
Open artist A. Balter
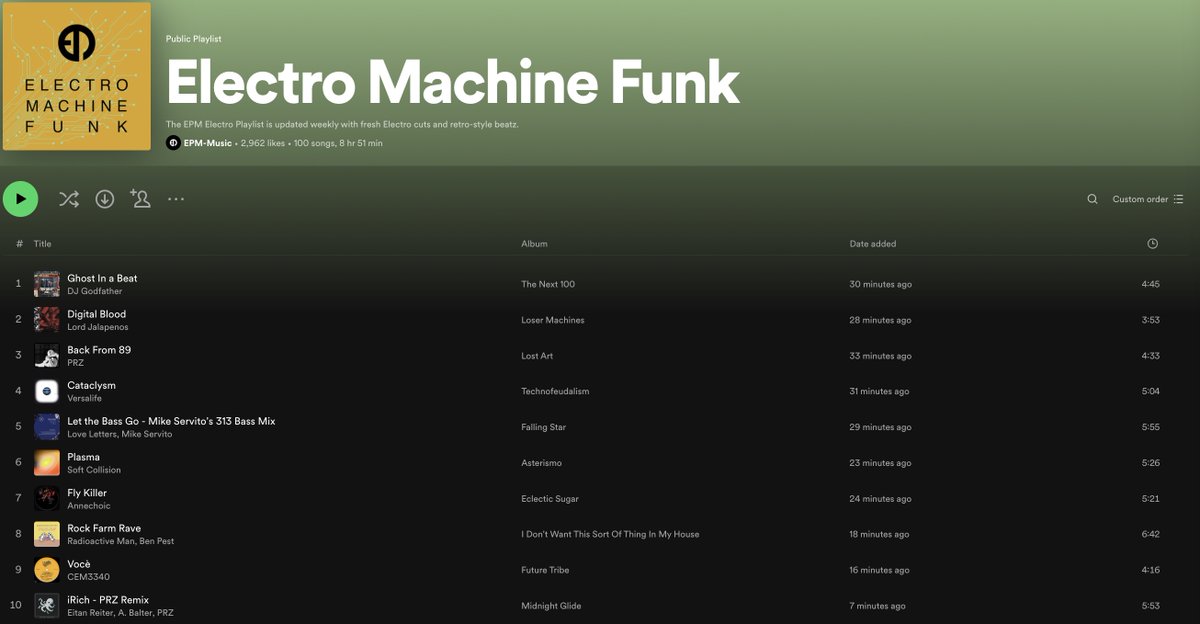pos(134,613)
